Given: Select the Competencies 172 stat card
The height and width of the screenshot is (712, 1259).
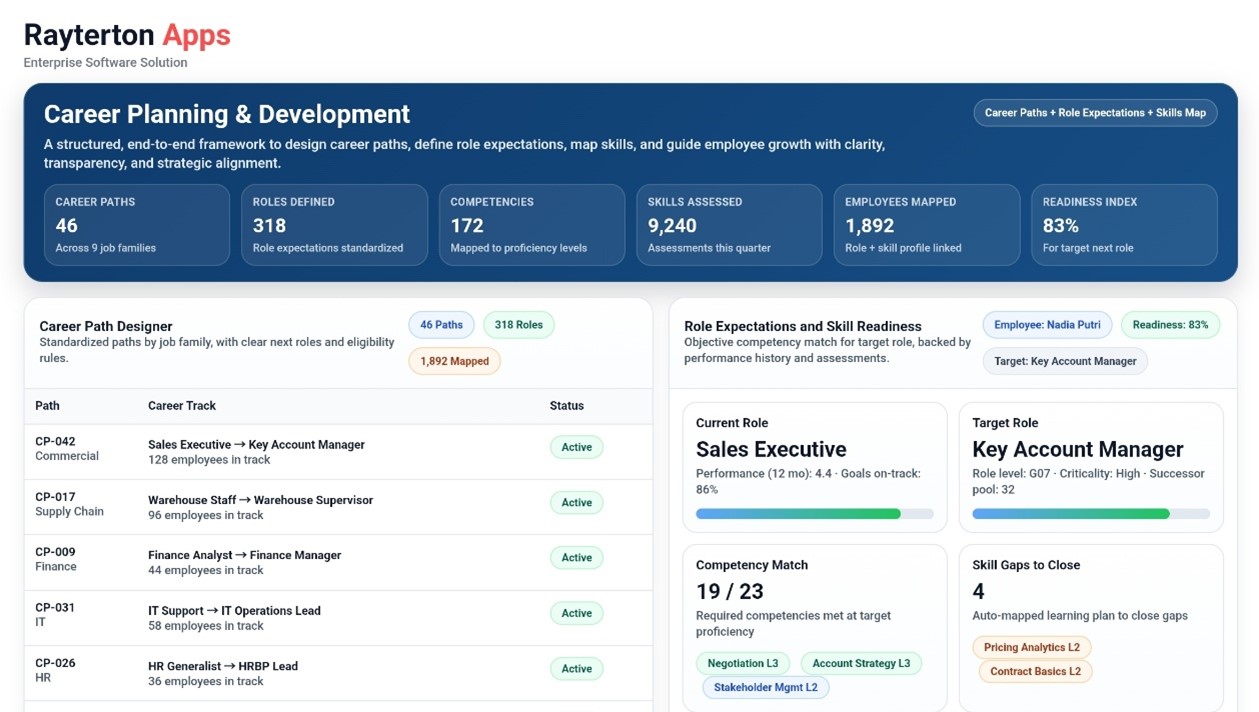Looking at the screenshot, I should pyautogui.click(x=531, y=225).
